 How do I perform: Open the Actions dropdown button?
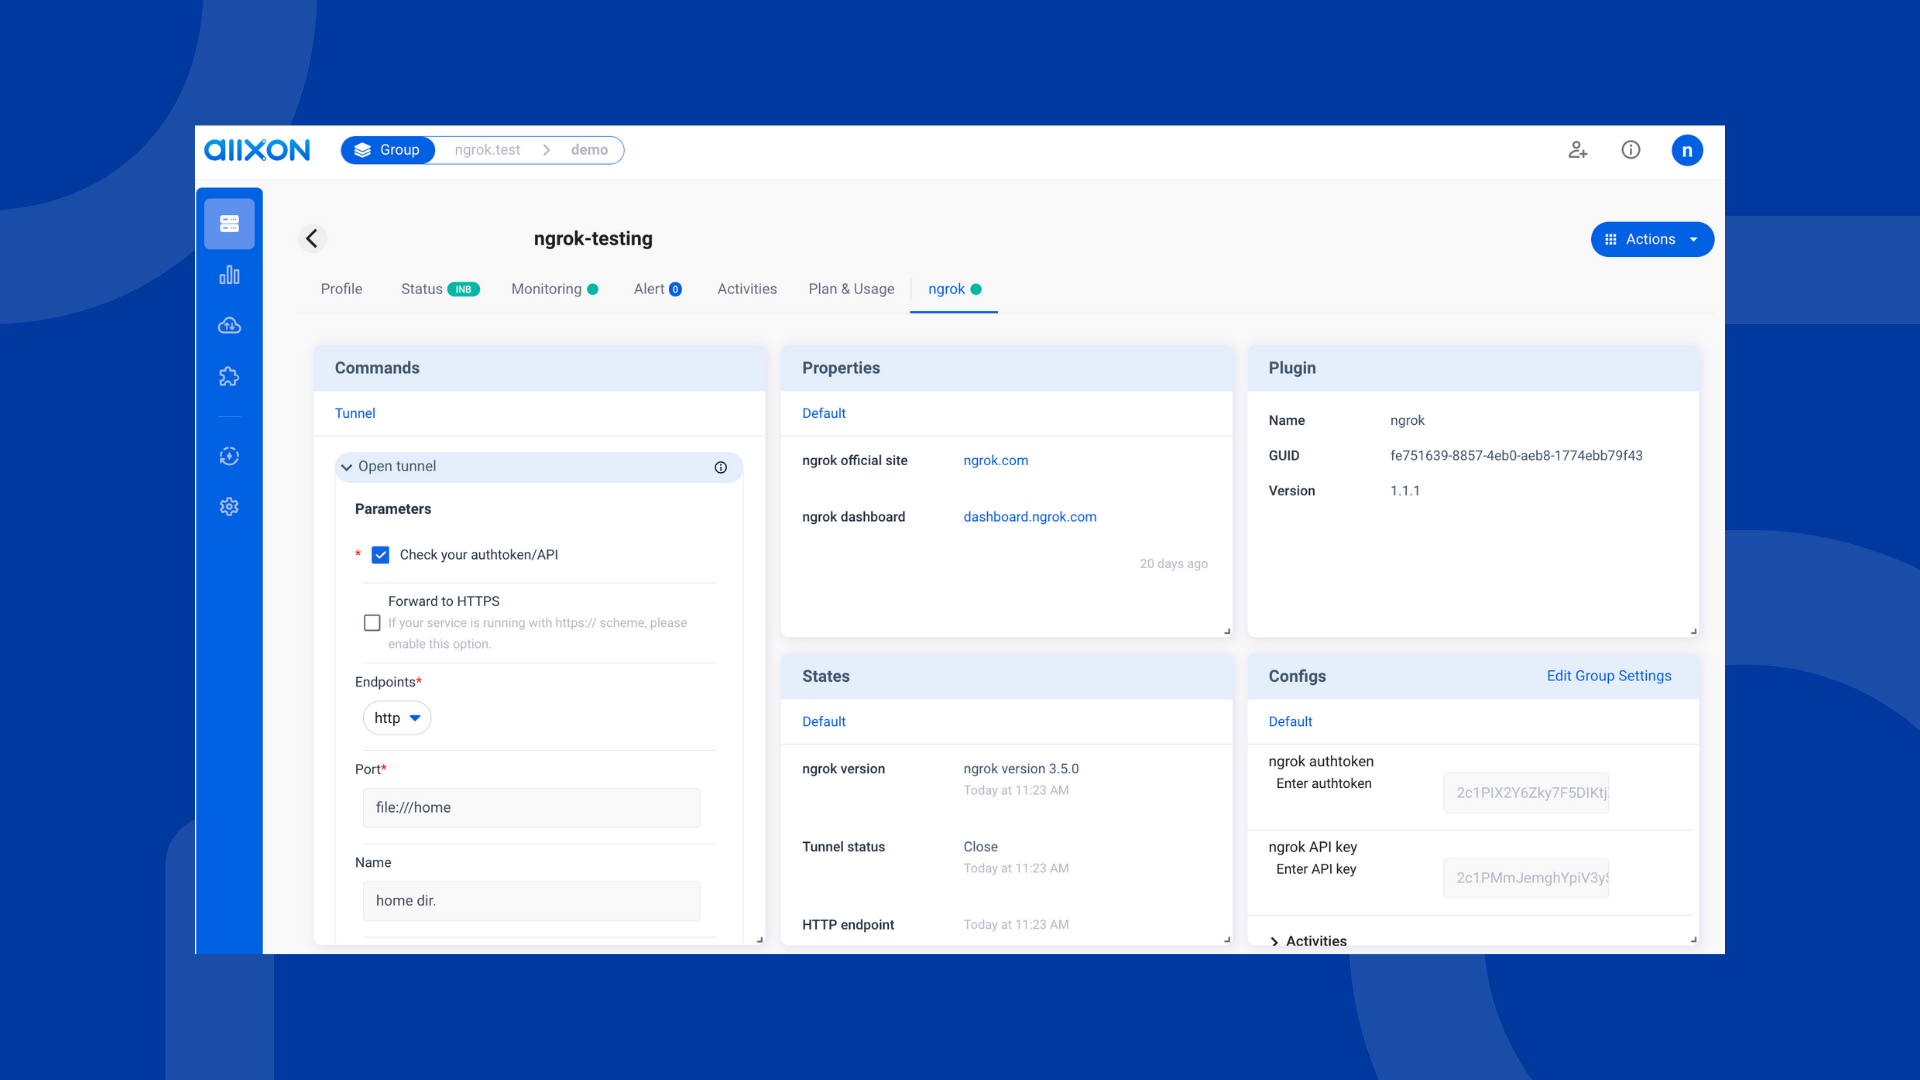point(1652,239)
